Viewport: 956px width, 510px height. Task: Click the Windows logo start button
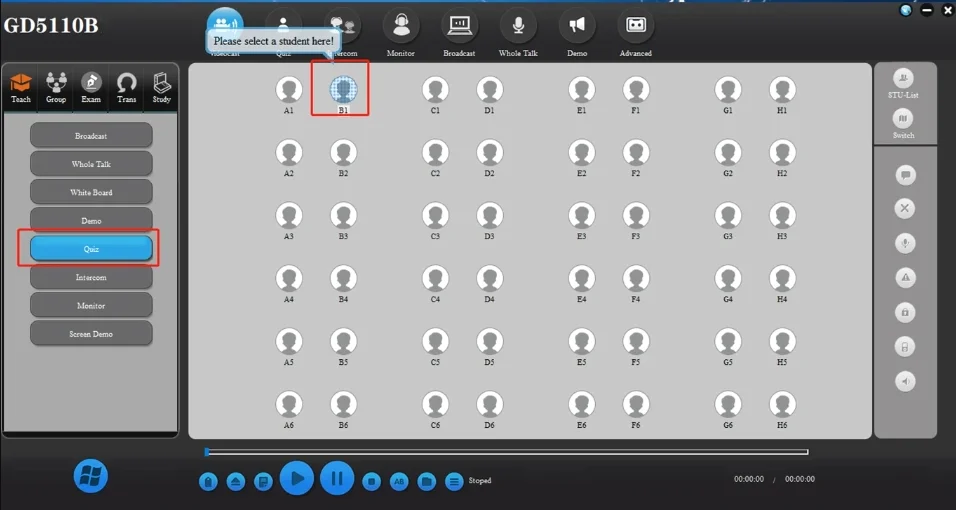[91, 476]
